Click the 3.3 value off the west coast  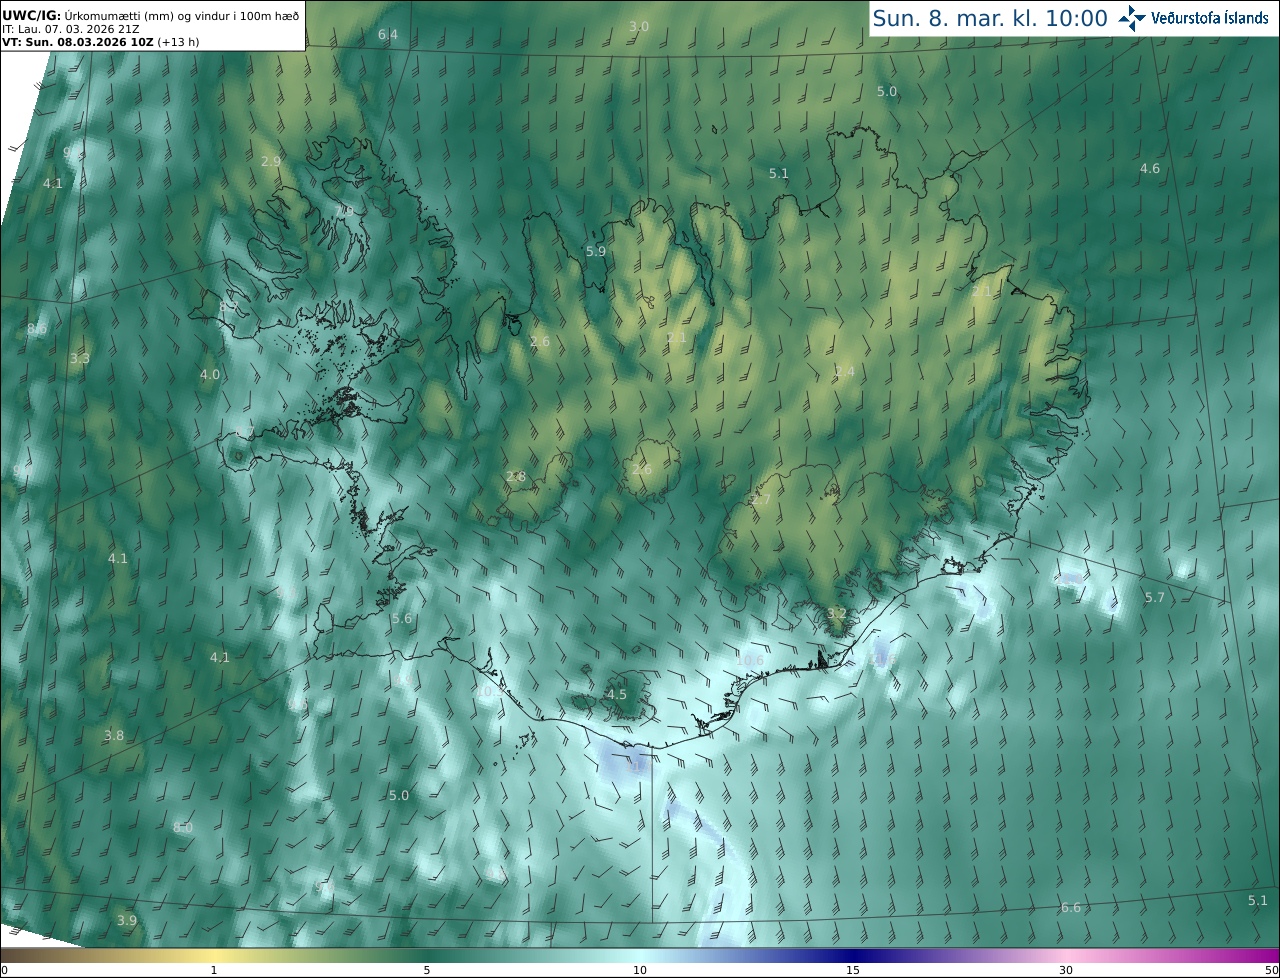pos(80,358)
